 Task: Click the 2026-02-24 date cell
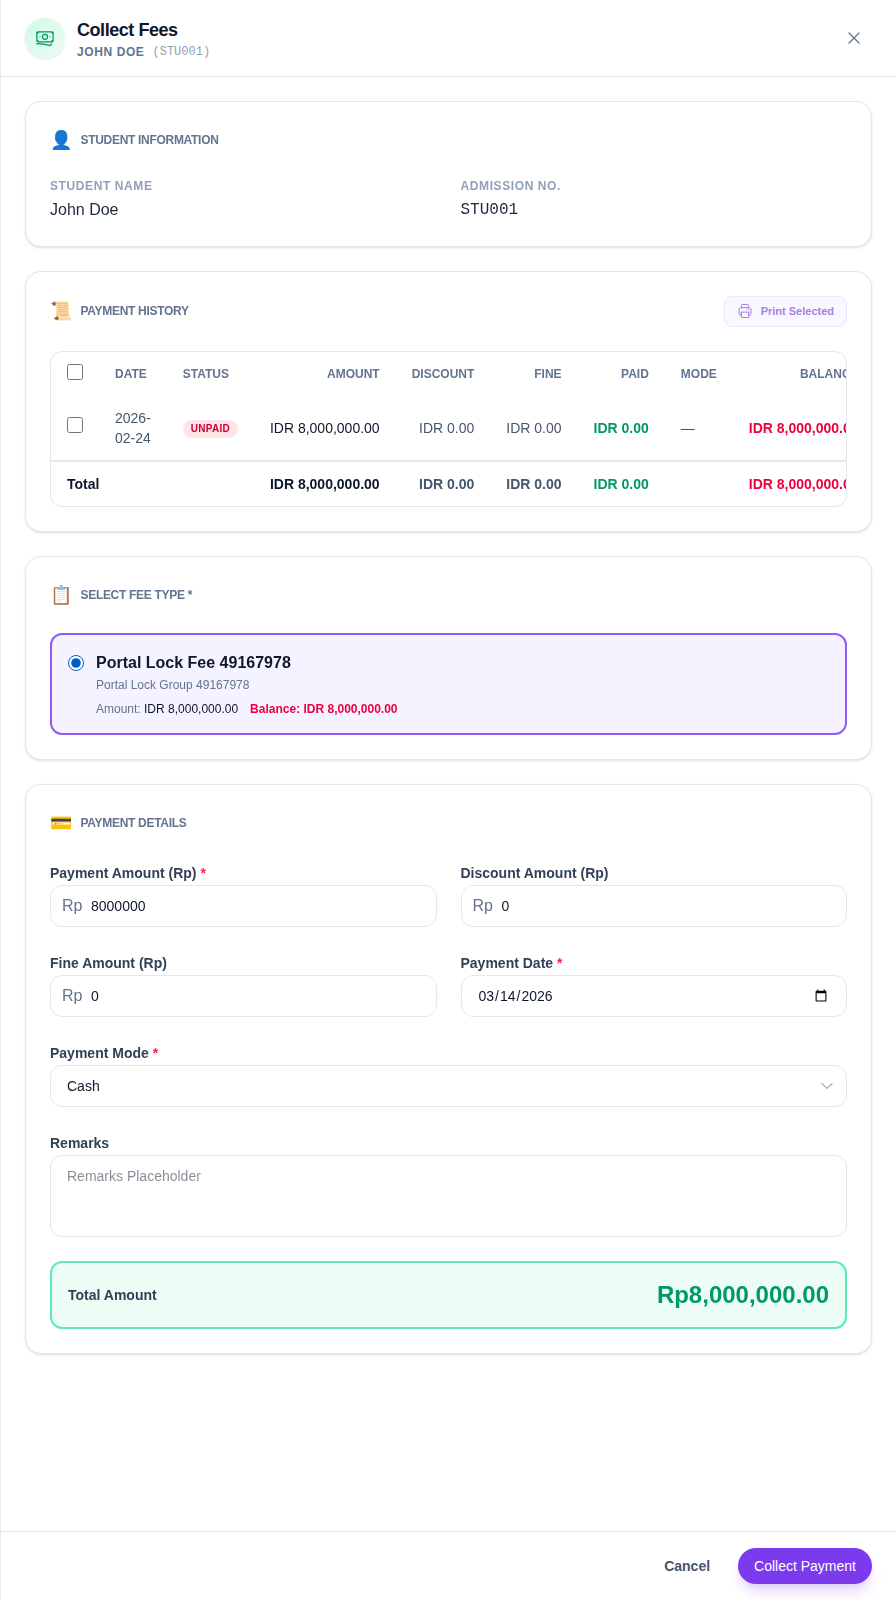[133, 428]
